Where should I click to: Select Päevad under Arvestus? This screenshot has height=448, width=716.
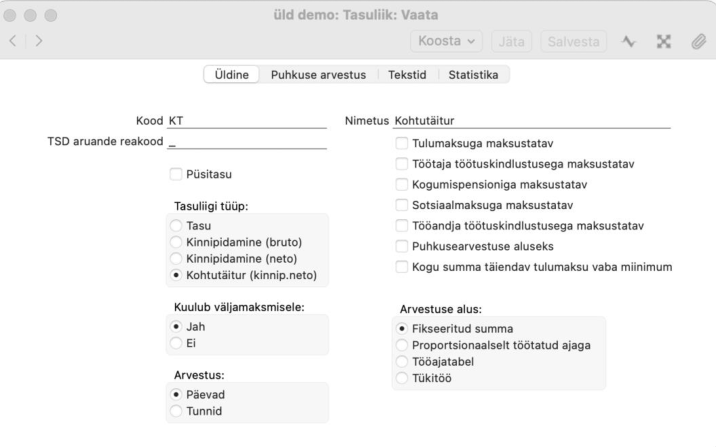click(x=176, y=395)
